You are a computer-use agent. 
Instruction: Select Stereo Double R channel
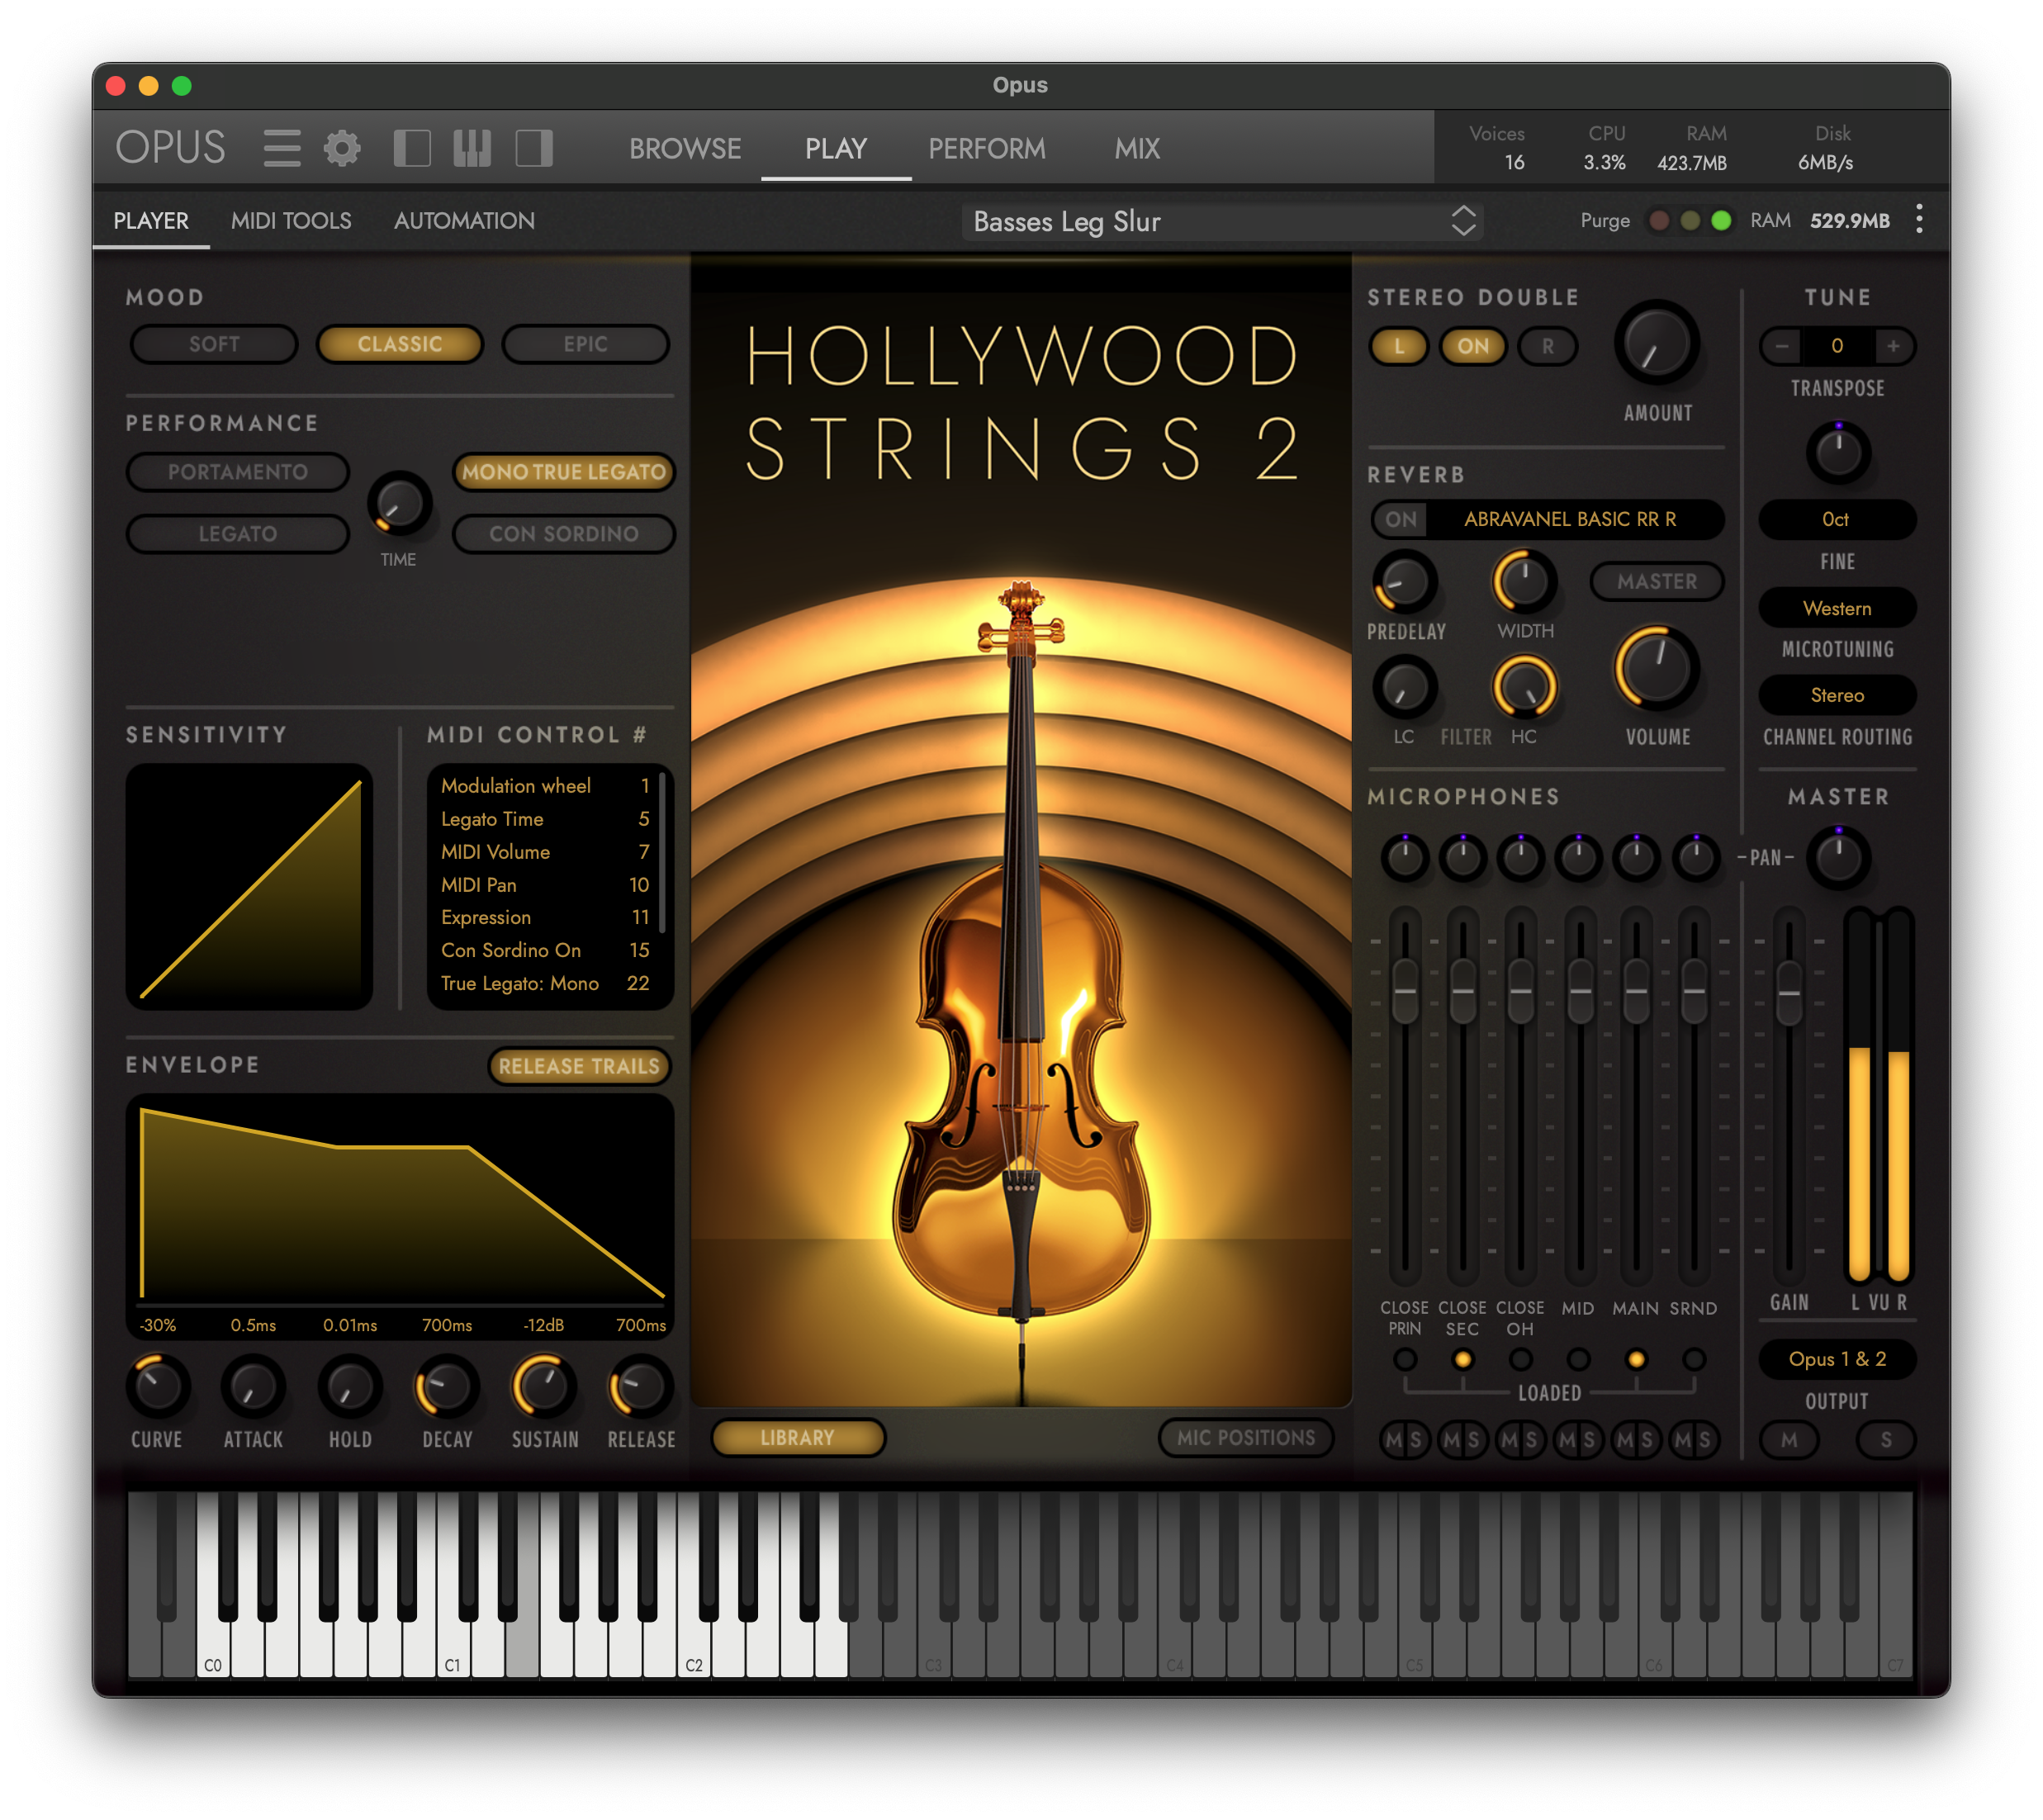pos(1547,346)
